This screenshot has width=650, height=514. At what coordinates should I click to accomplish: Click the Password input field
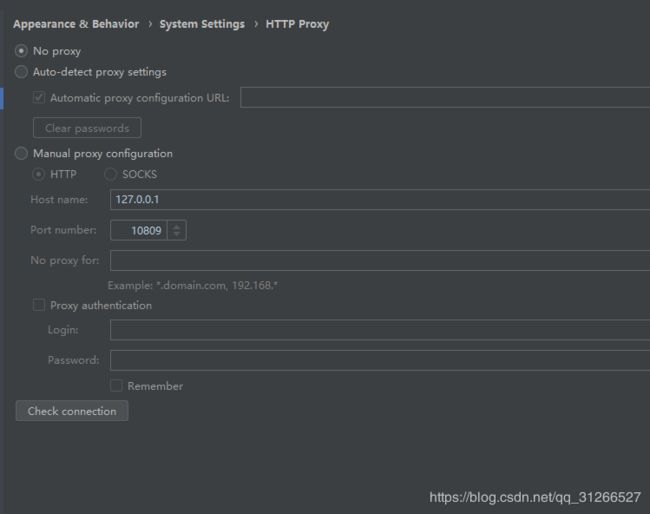coord(380,360)
